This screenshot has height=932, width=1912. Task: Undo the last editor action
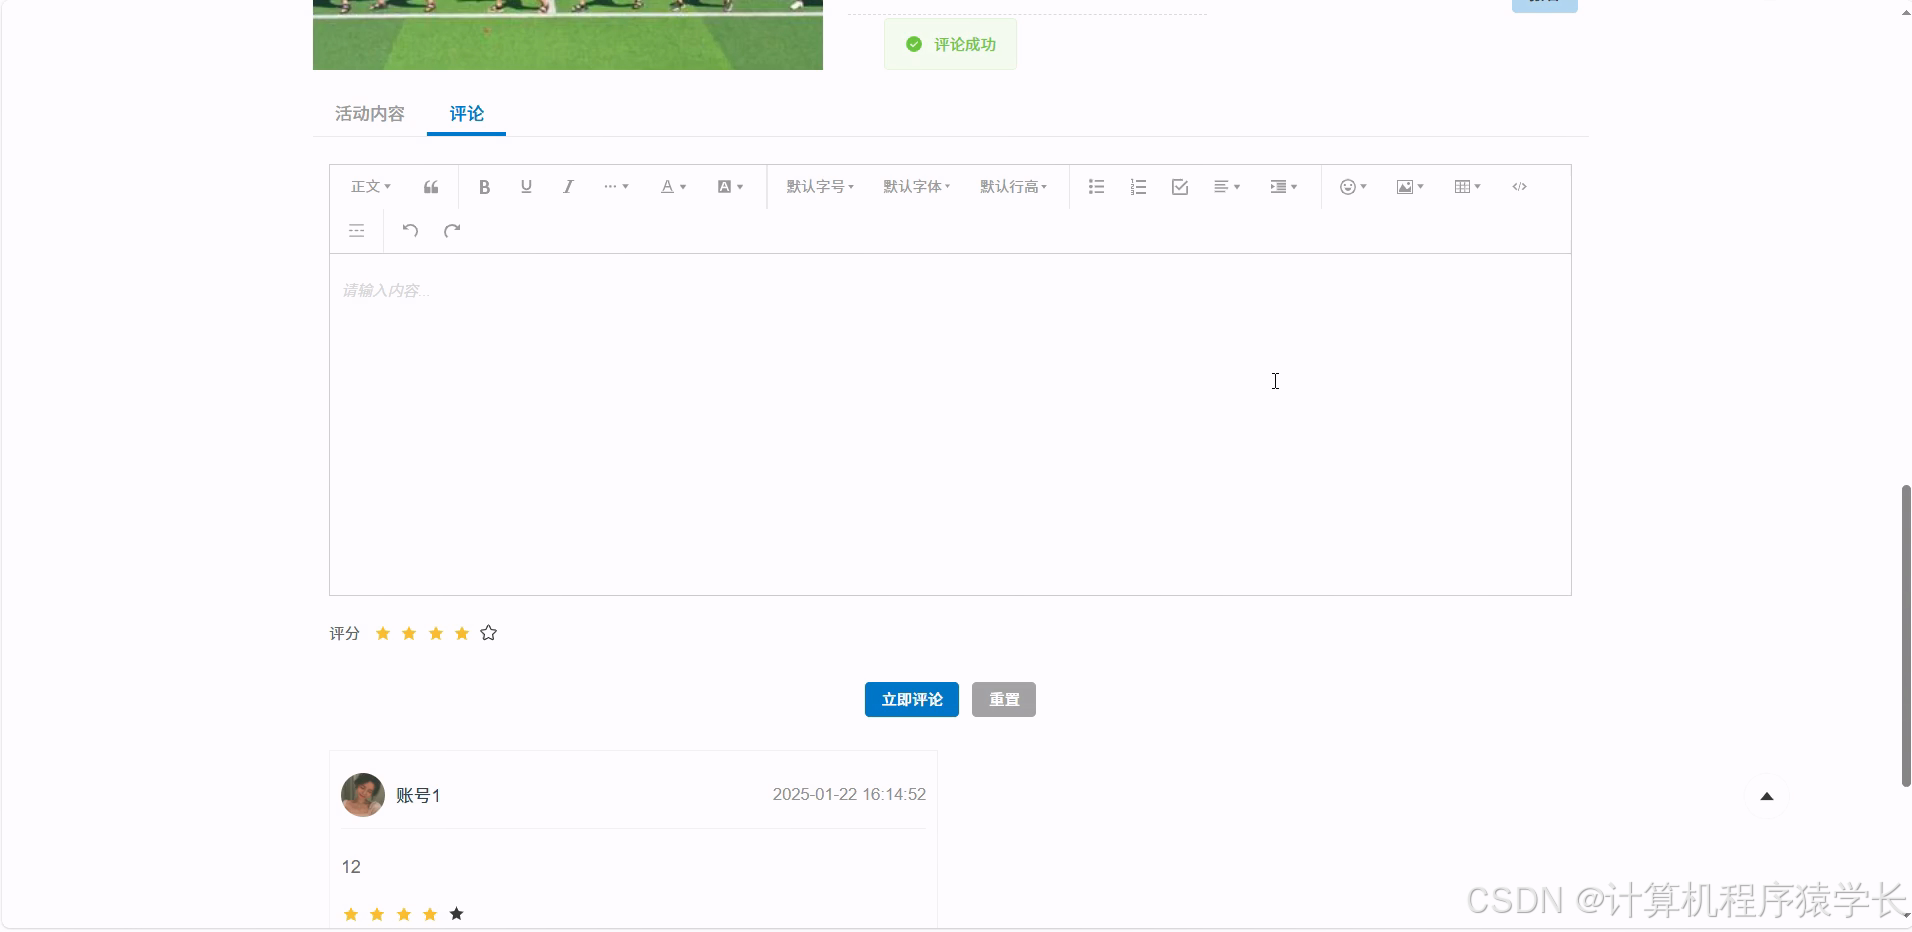(409, 230)
